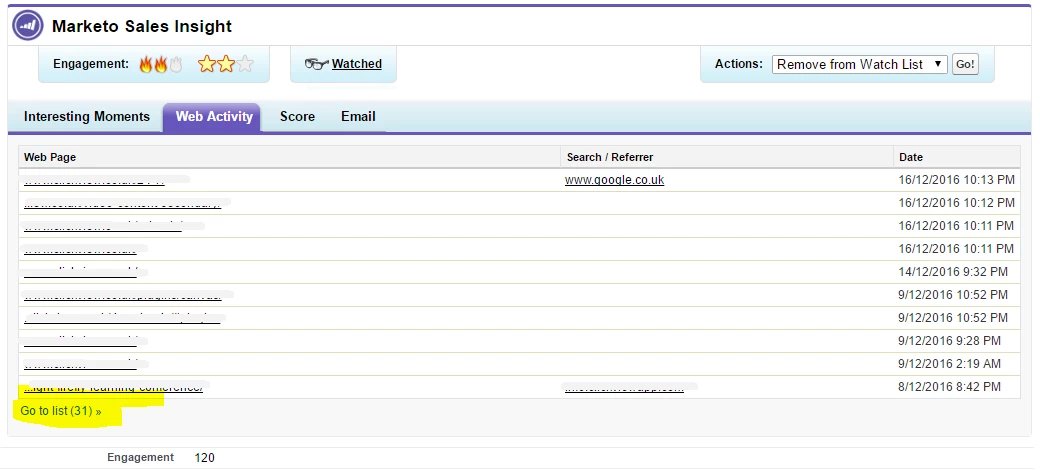Image resolution: width=1040 pixels, height=470 pixels.
Task: Open web page link dated 14/12/2016 9:32 PM
Action: click(80, 272)
